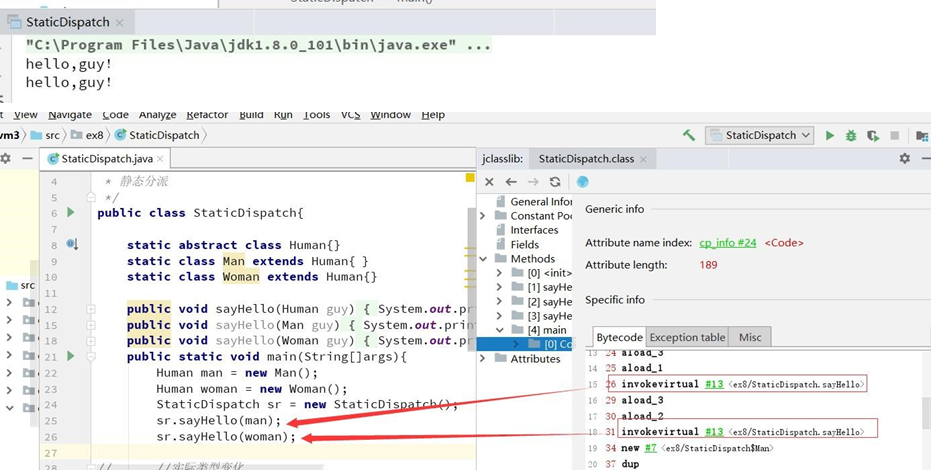Expand the [0] <init> method node
The image size is (931, 470).
tap(499, 273)
